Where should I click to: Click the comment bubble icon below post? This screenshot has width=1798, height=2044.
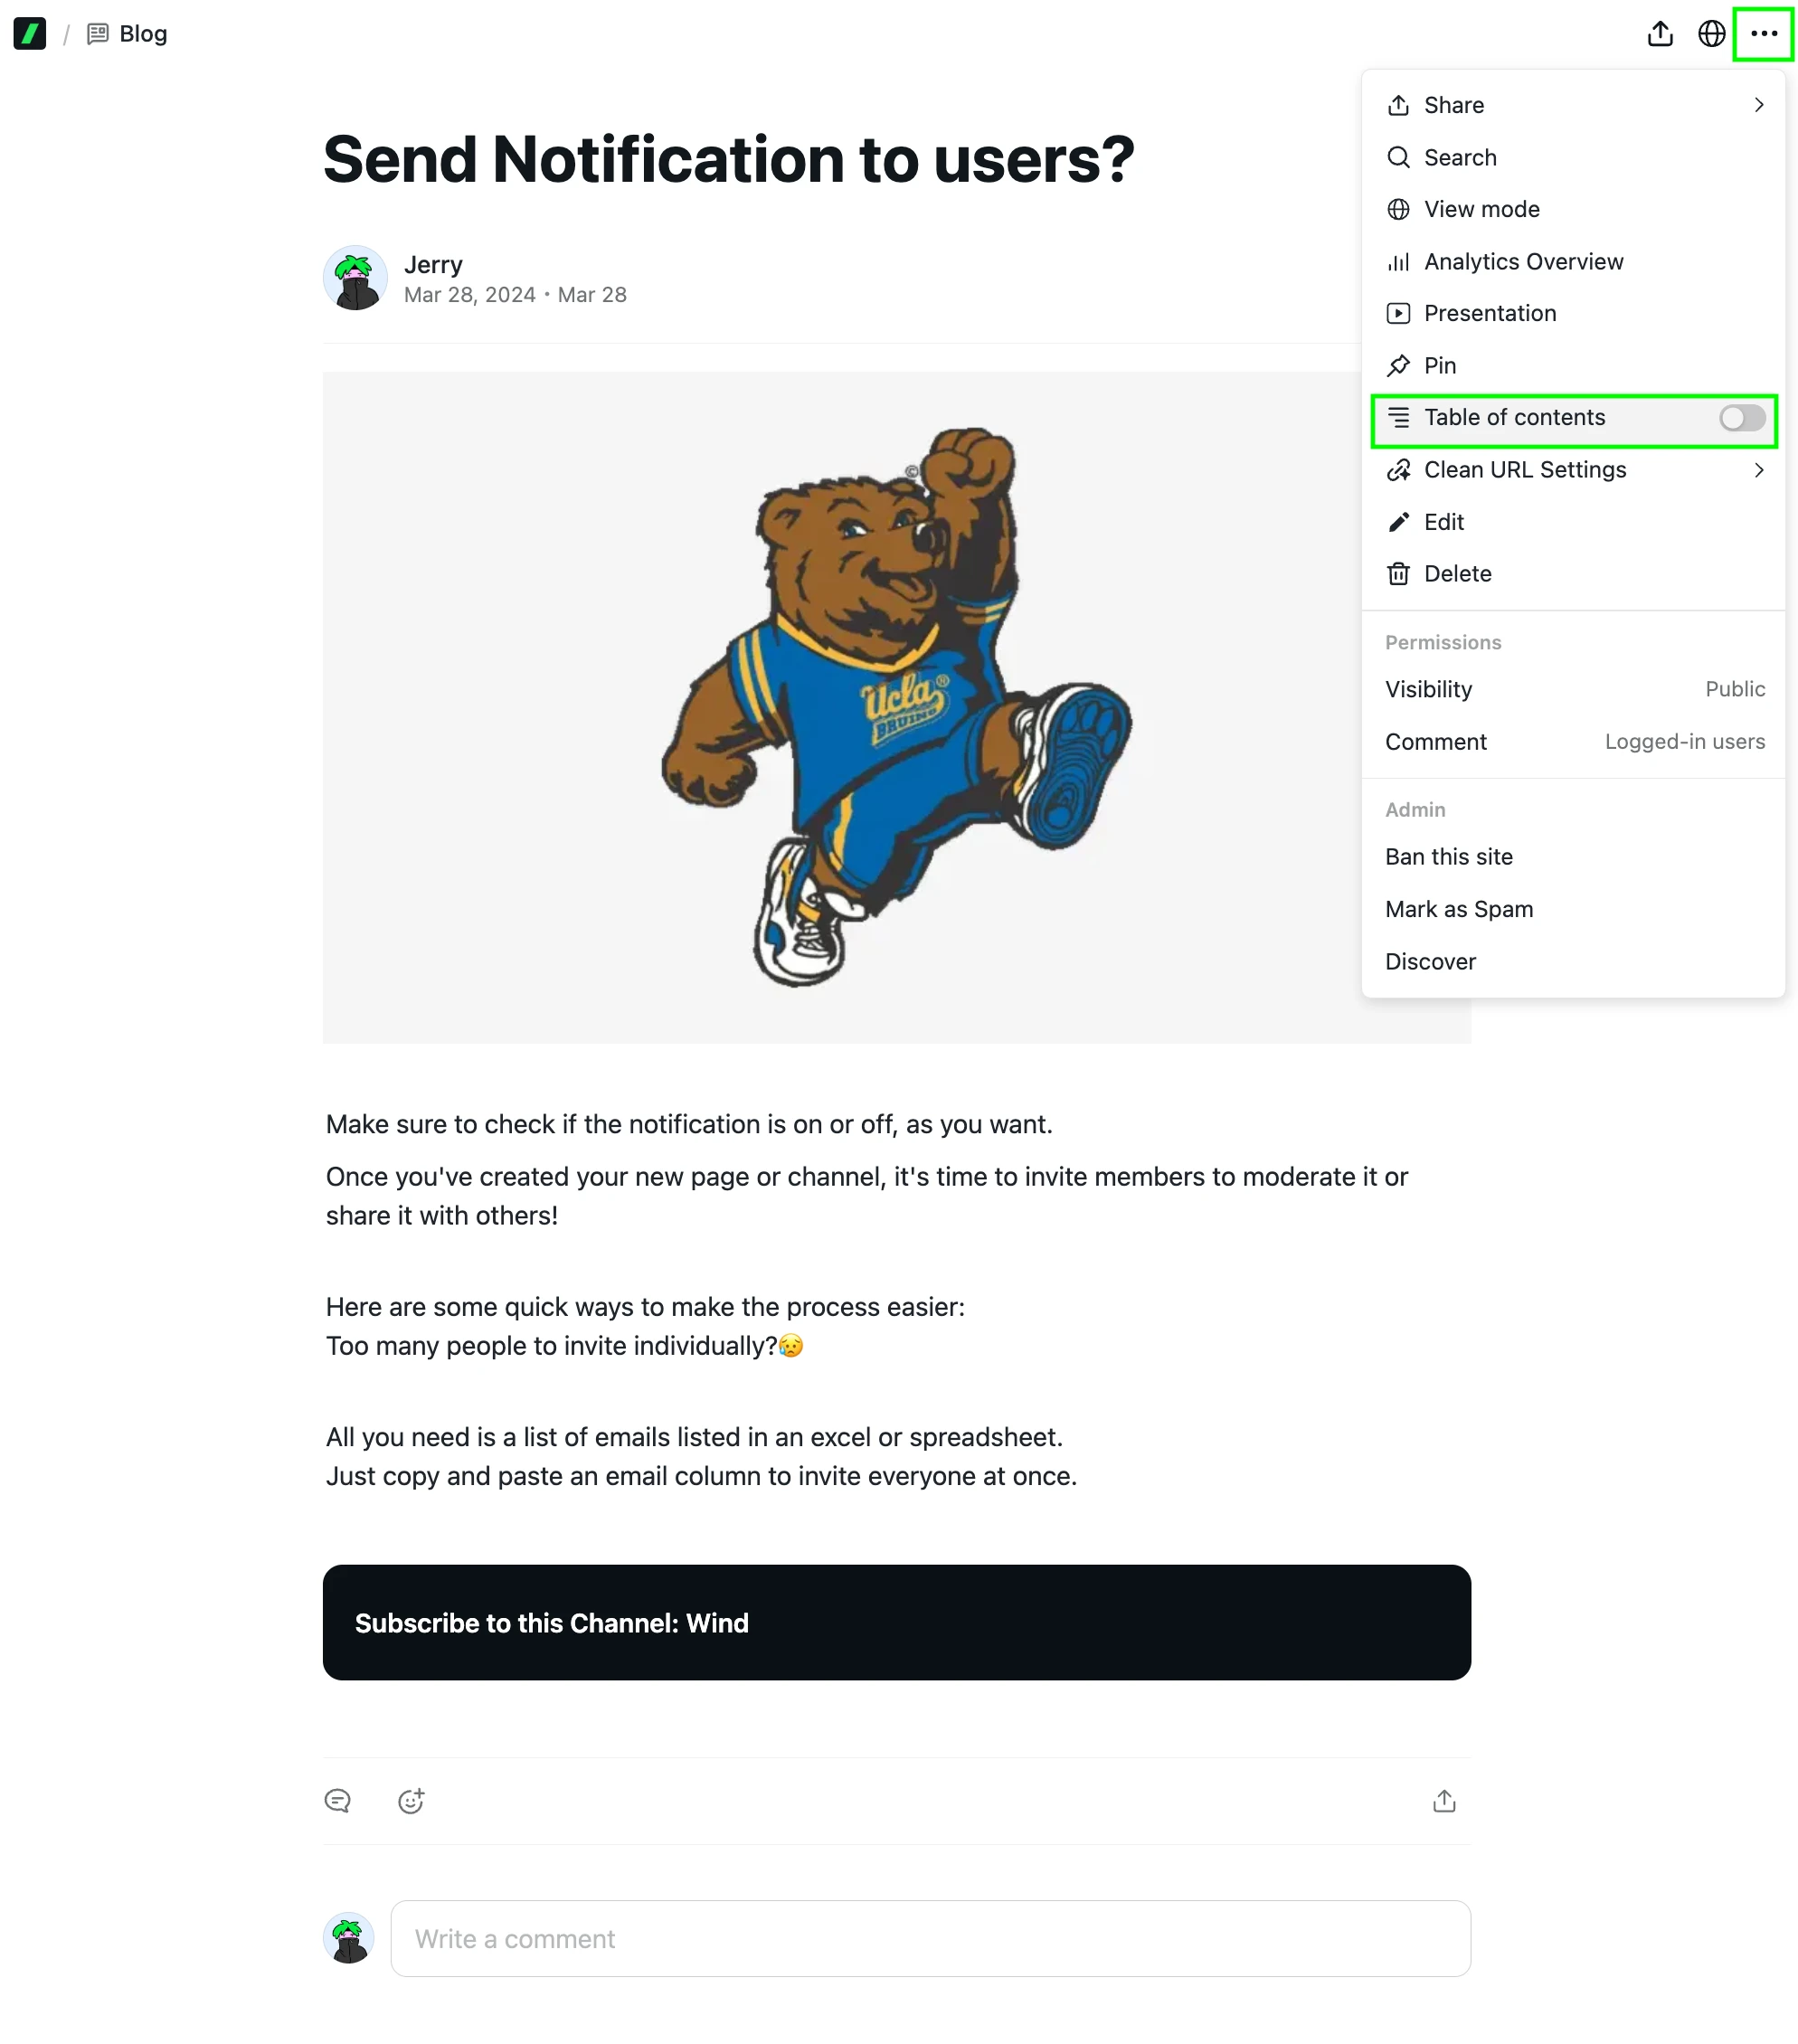pos(338,1801)
